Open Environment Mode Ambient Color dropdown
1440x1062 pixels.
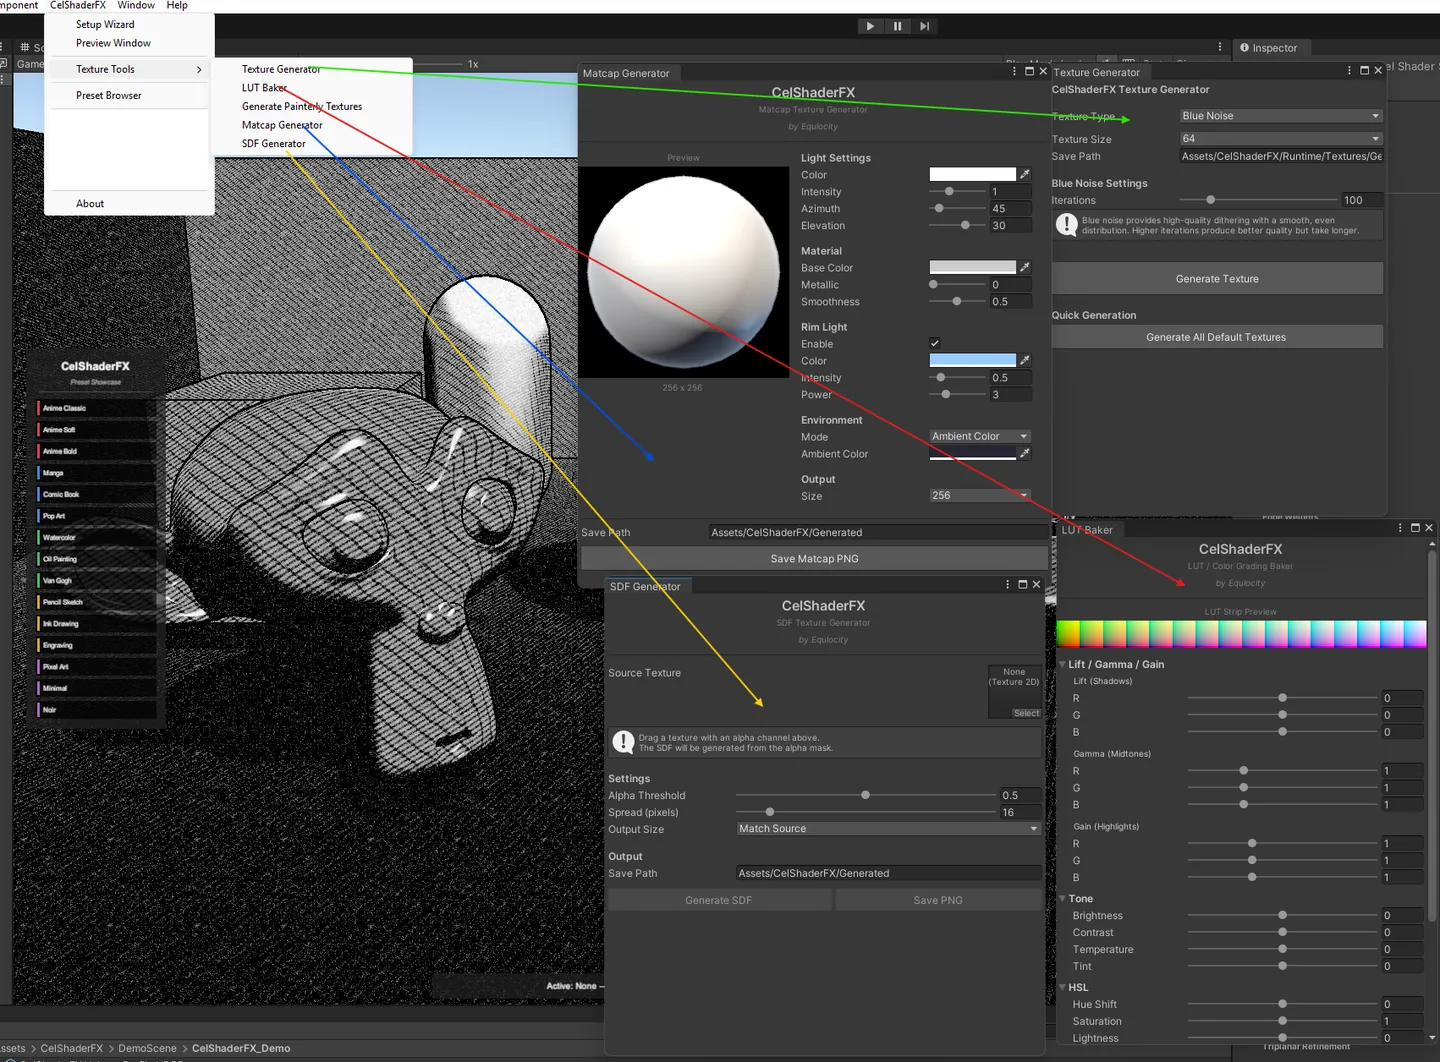(980, 436)
